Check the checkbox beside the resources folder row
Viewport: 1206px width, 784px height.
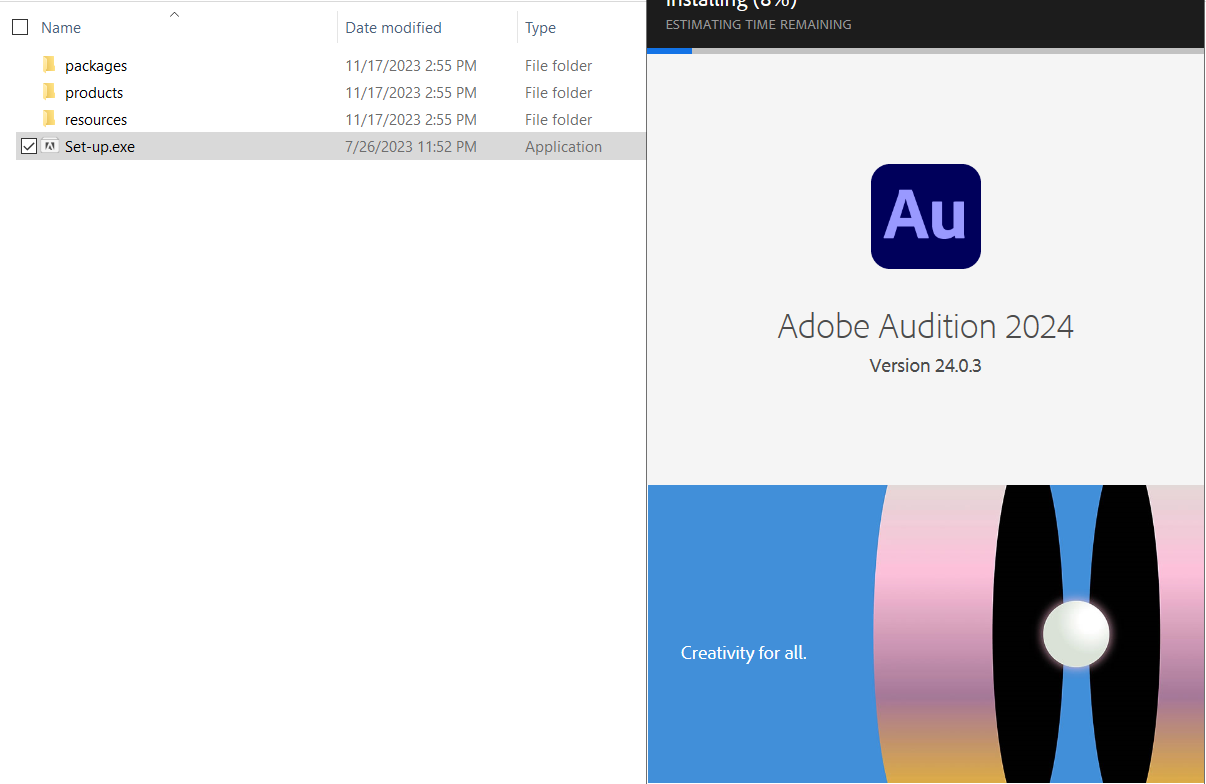coord(29,119)
